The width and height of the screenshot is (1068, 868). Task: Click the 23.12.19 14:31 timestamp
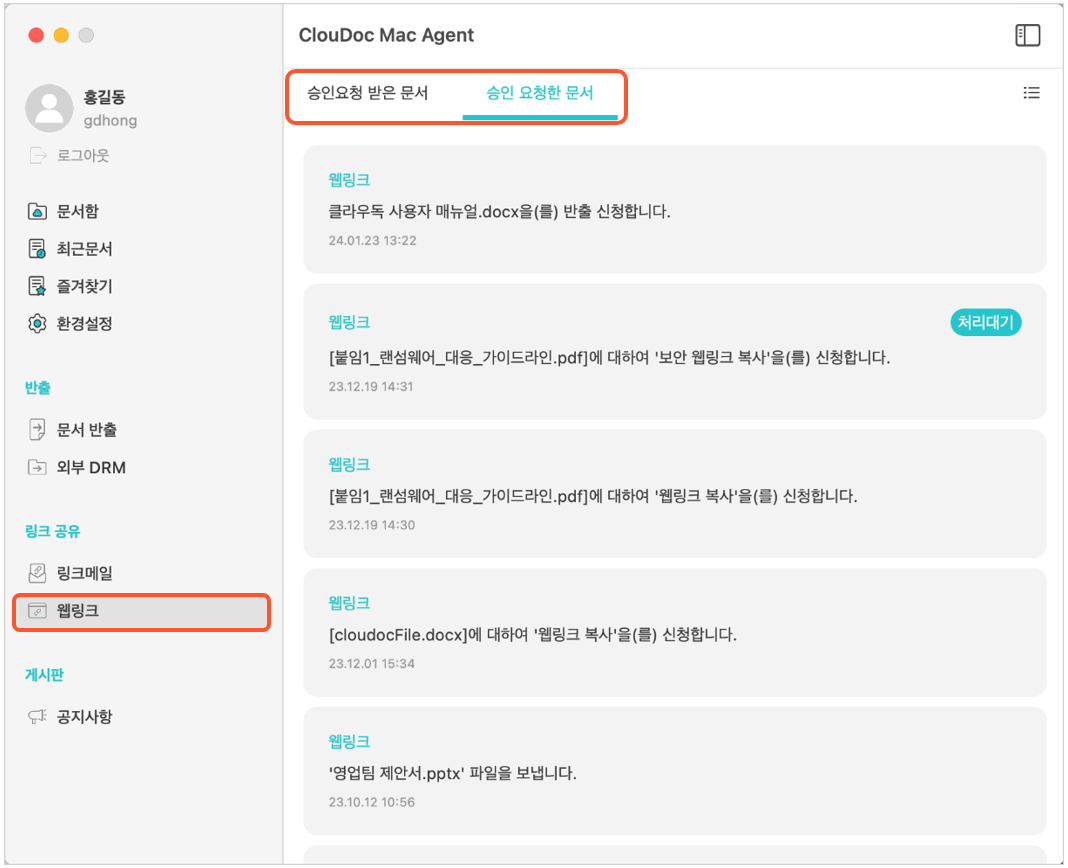pyautogui.click(x=371, y=386)
